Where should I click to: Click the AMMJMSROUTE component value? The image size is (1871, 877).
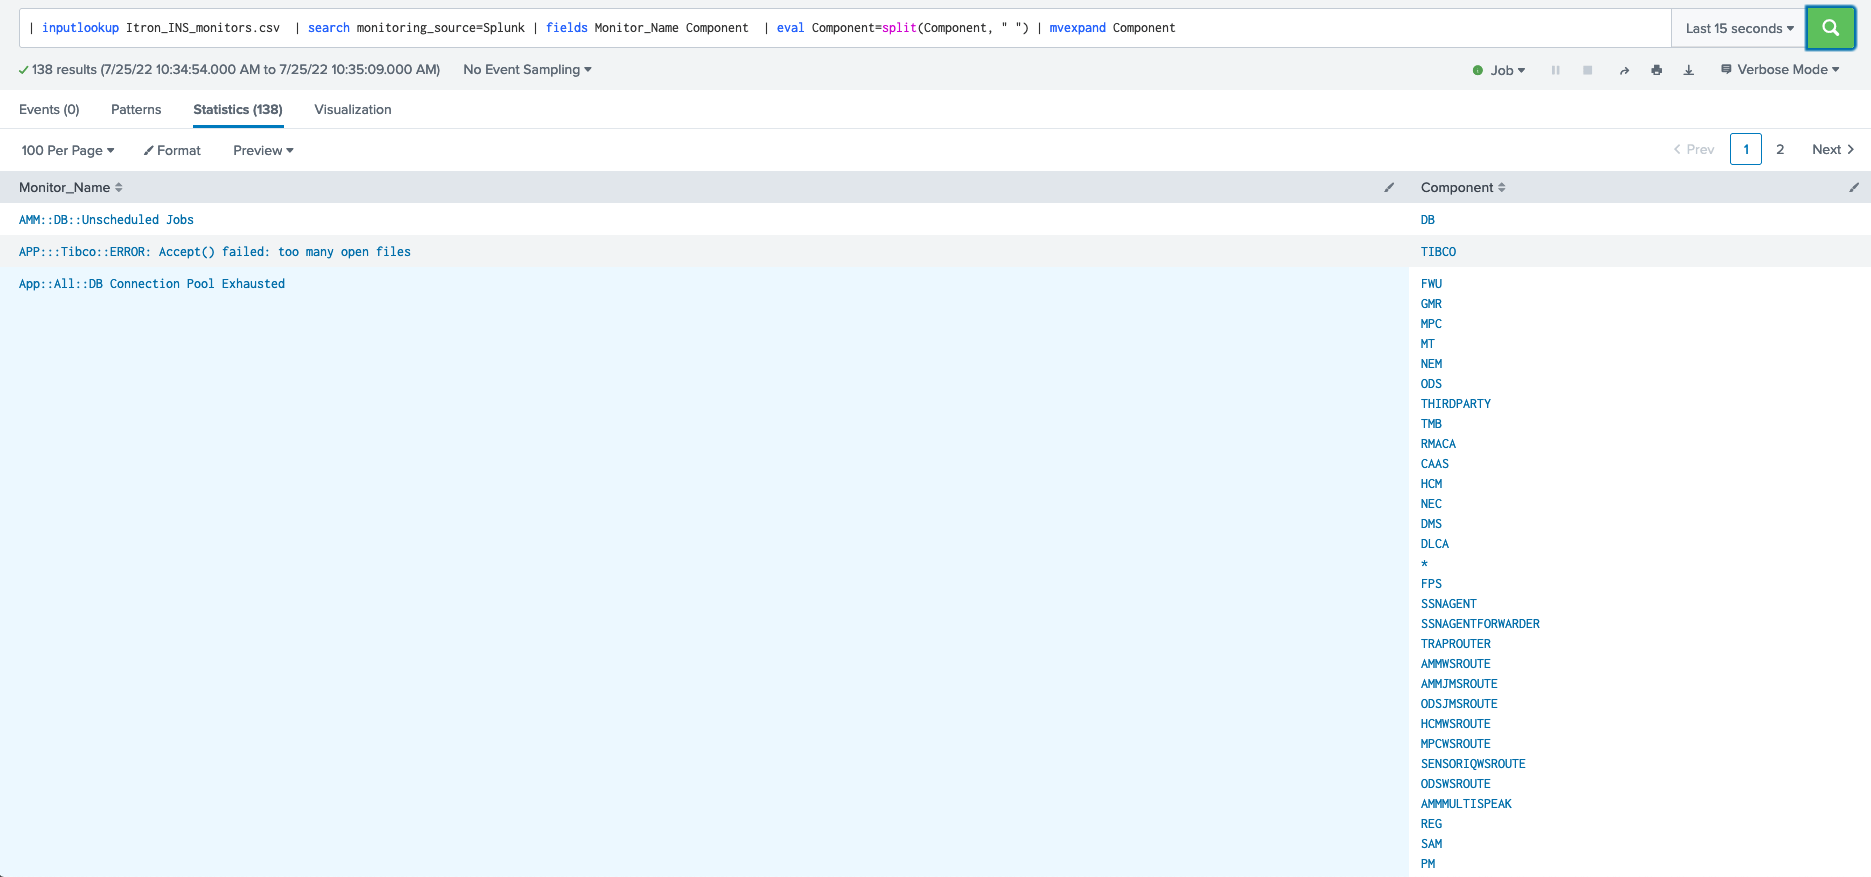point(1459,683)
